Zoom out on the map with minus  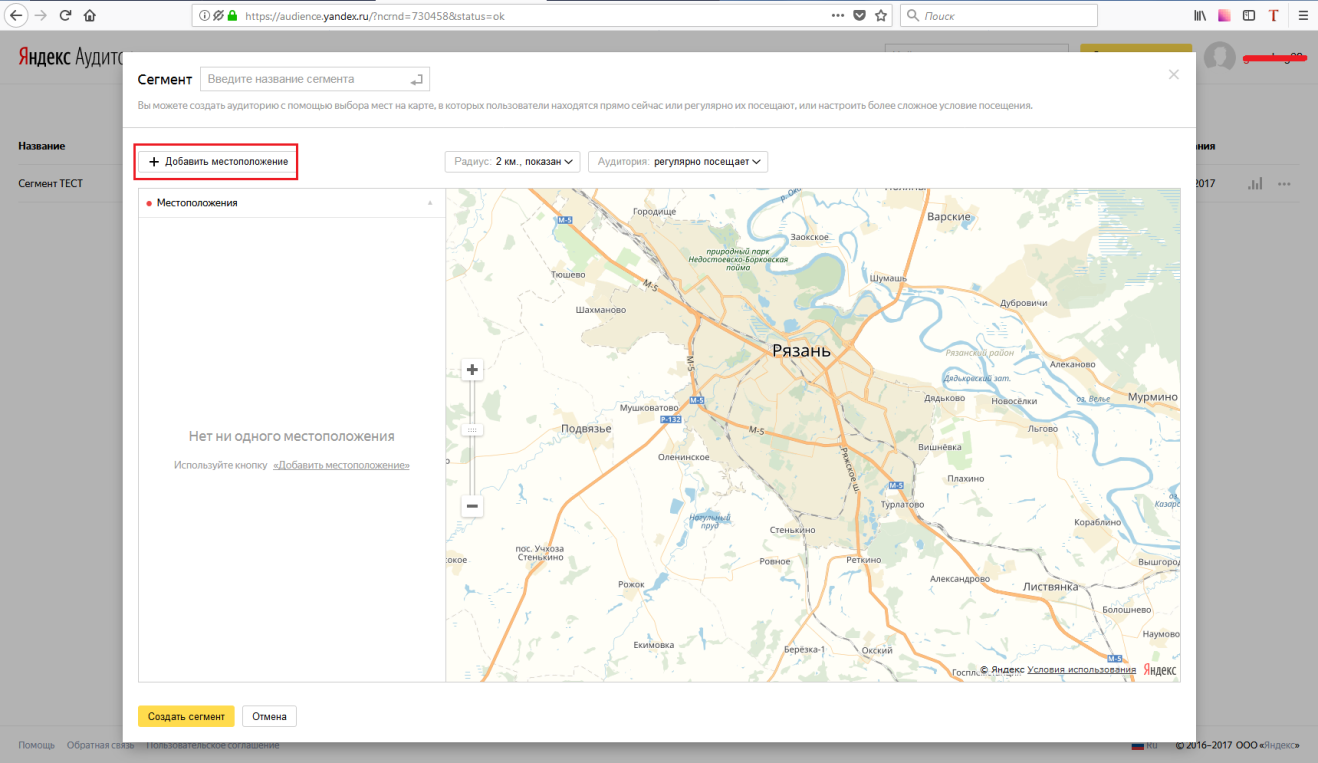coord(473,506)
